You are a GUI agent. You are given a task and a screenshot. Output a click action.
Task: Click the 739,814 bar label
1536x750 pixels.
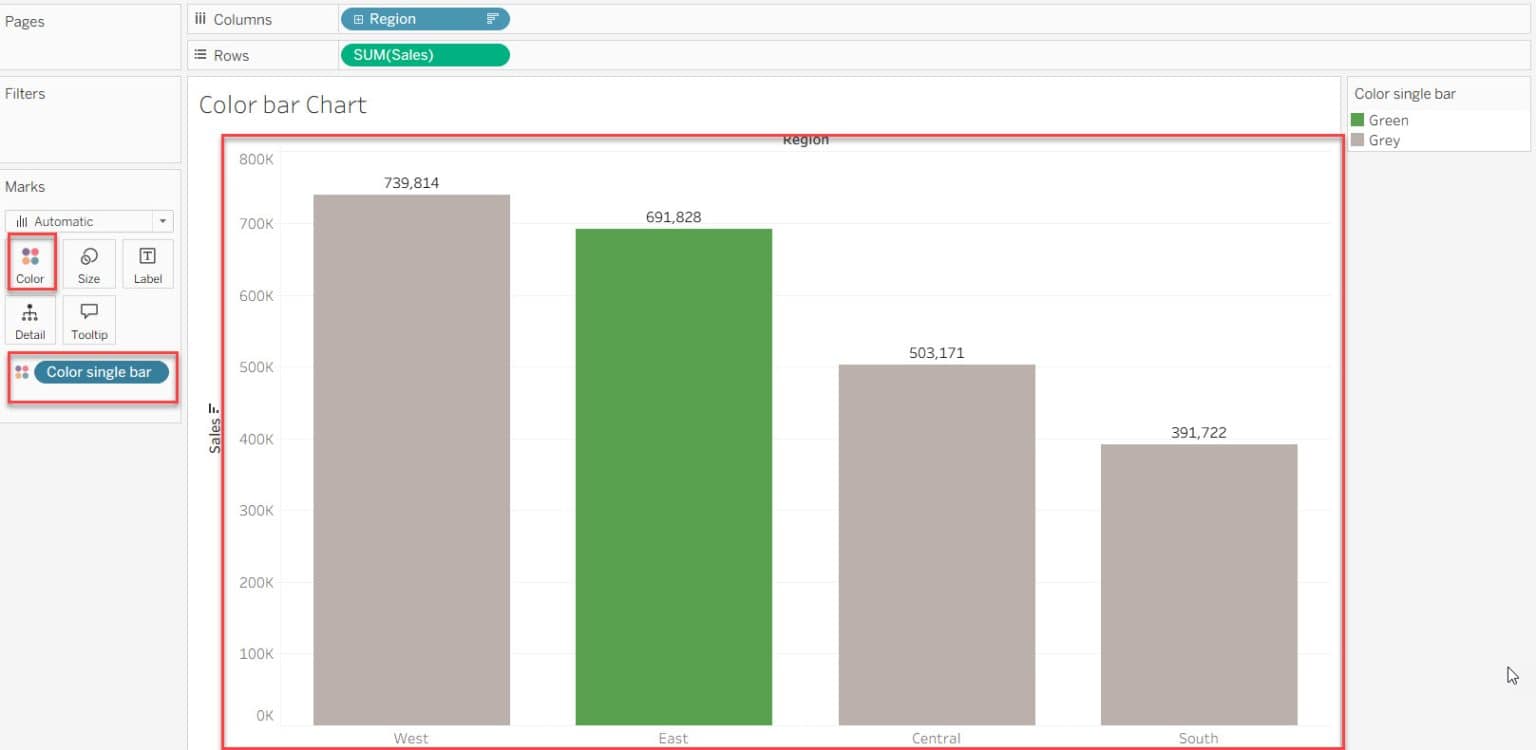pos(411,183)
